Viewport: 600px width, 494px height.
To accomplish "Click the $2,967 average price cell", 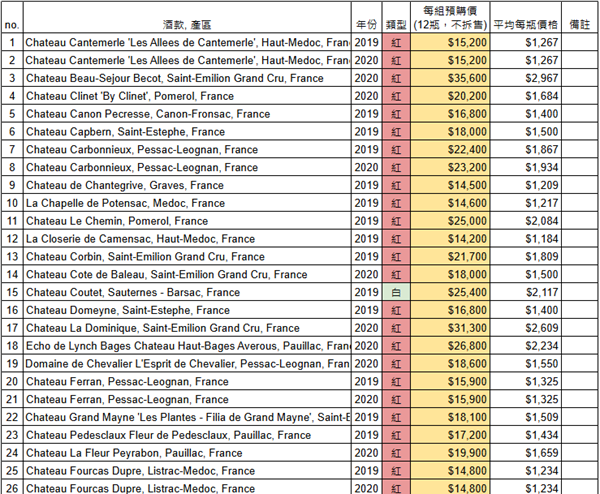I will coord(526,78).
